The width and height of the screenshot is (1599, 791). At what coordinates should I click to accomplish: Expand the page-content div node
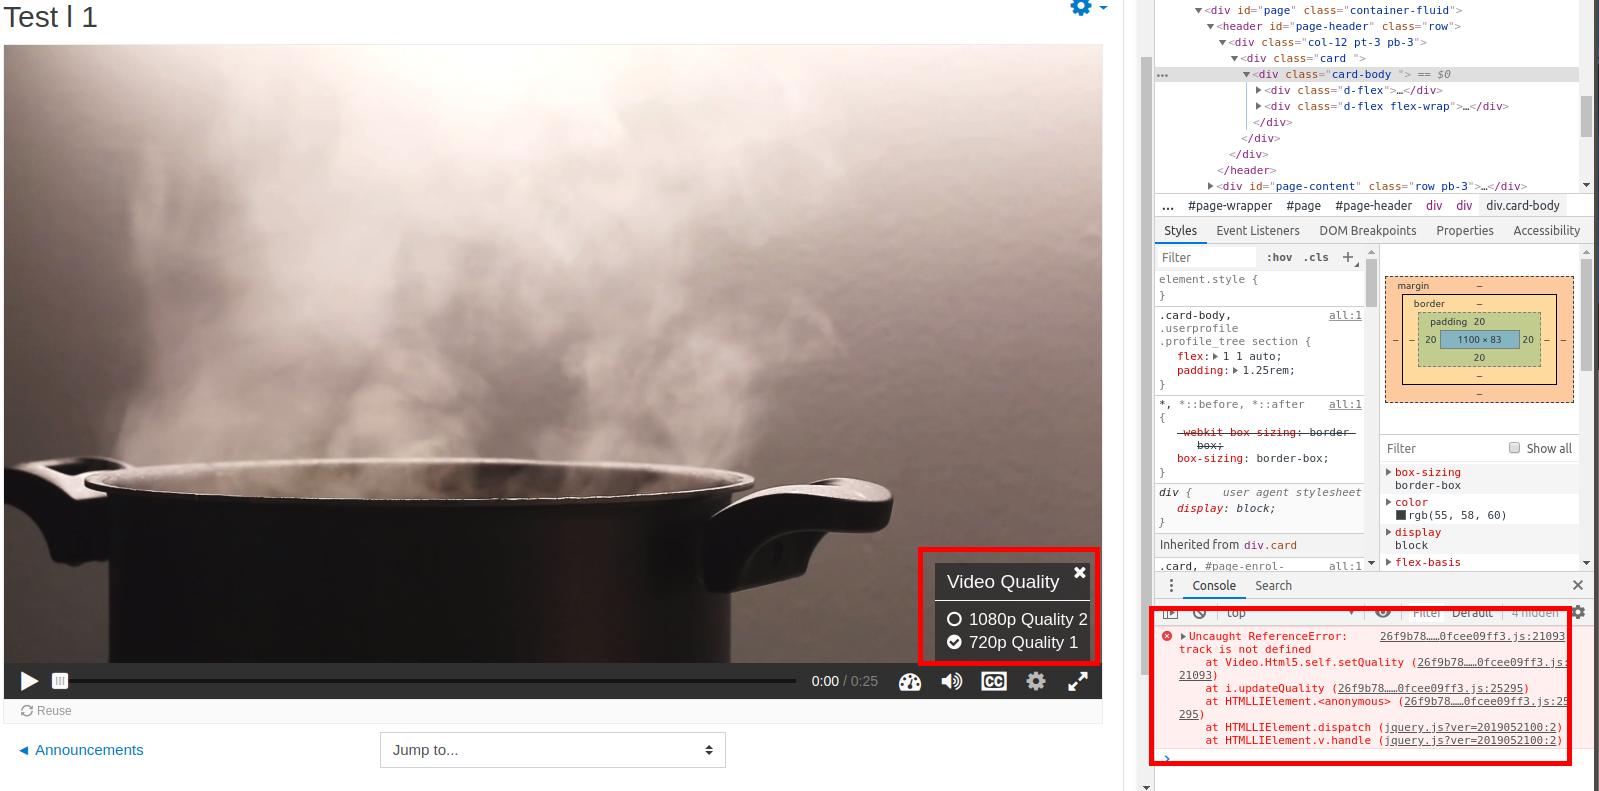click(x=1211, y=187)
